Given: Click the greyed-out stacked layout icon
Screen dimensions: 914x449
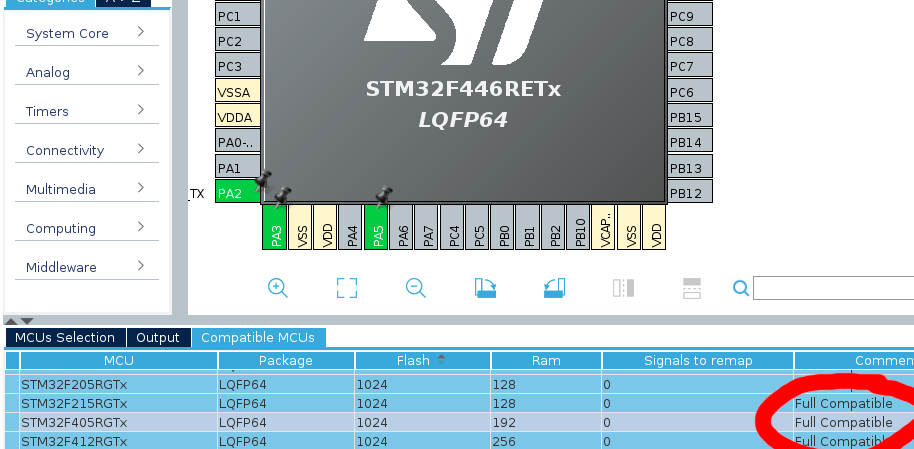Looking at the screenshot, I should 692,288.
